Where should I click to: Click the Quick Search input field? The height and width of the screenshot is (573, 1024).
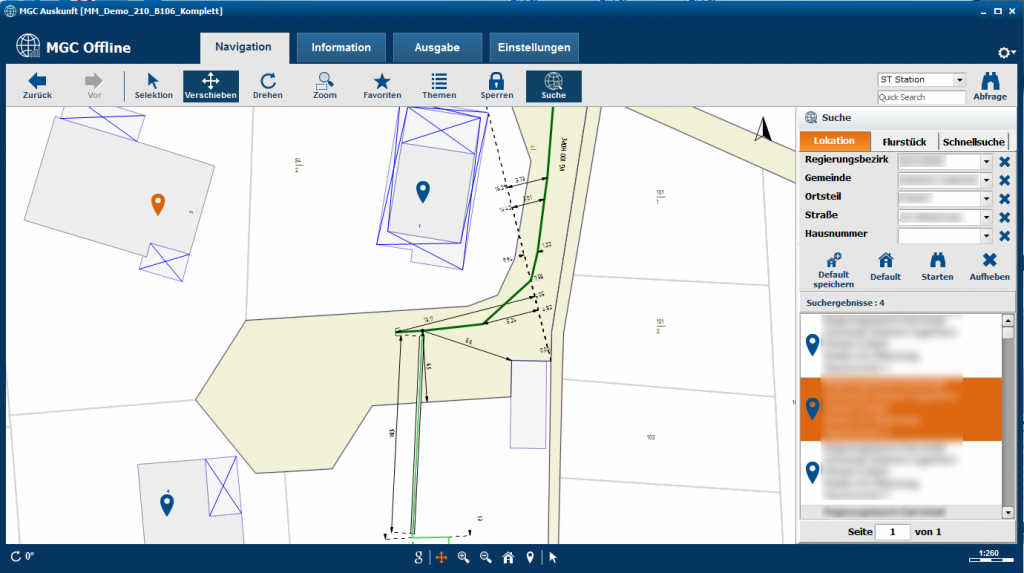(x=921, y=98)
